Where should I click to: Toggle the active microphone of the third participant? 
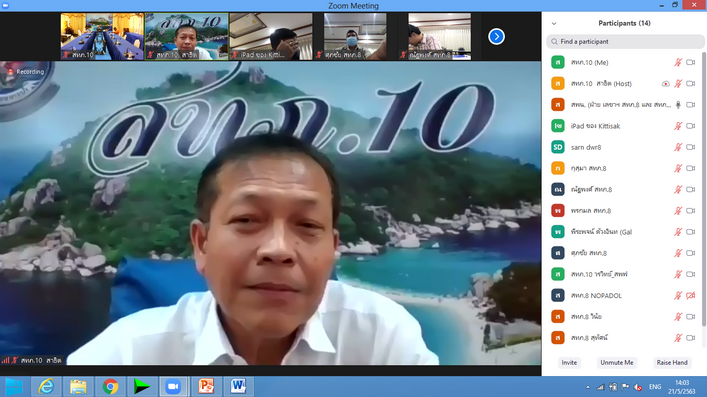pyautogui.click(x=678, y=105)
